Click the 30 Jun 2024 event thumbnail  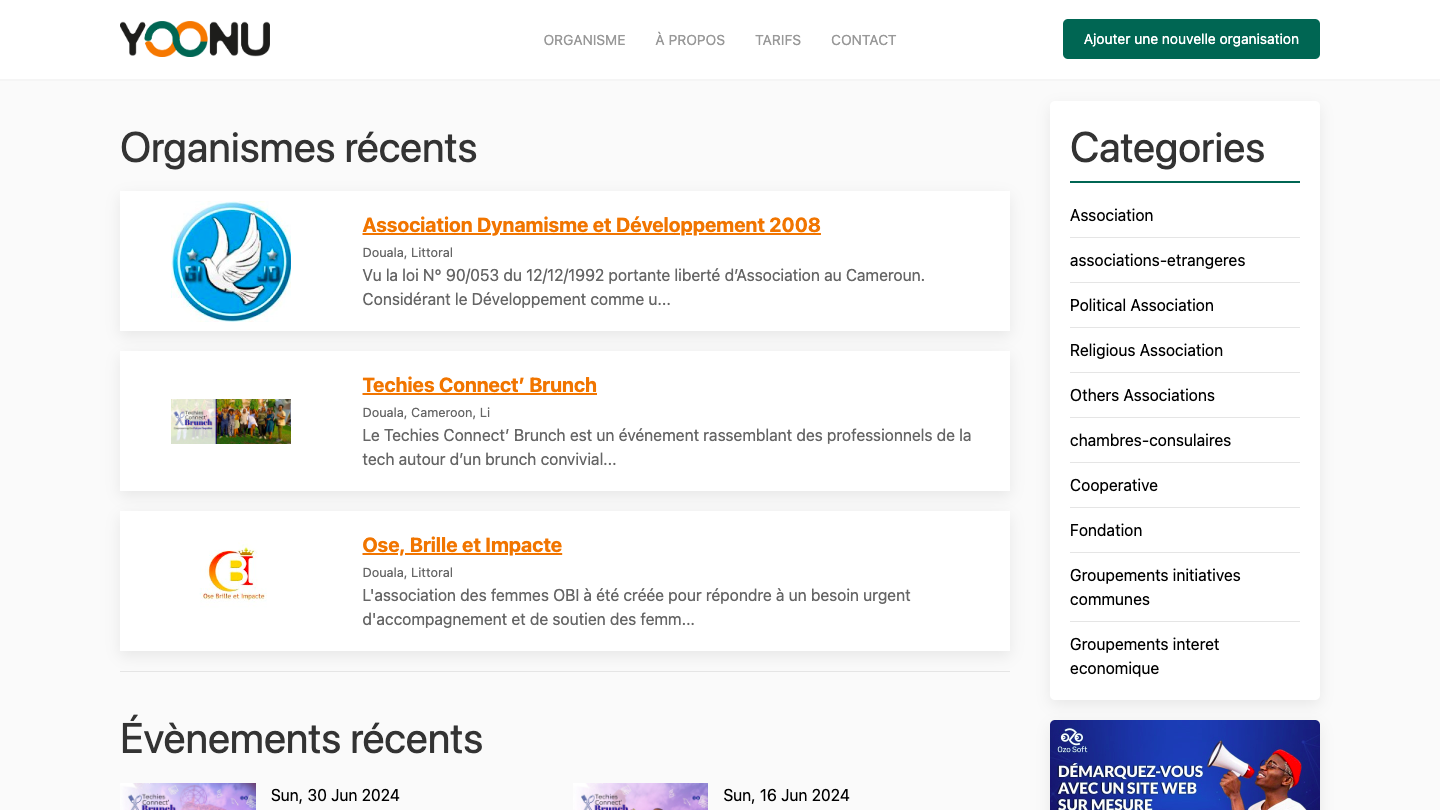[188, 796]
